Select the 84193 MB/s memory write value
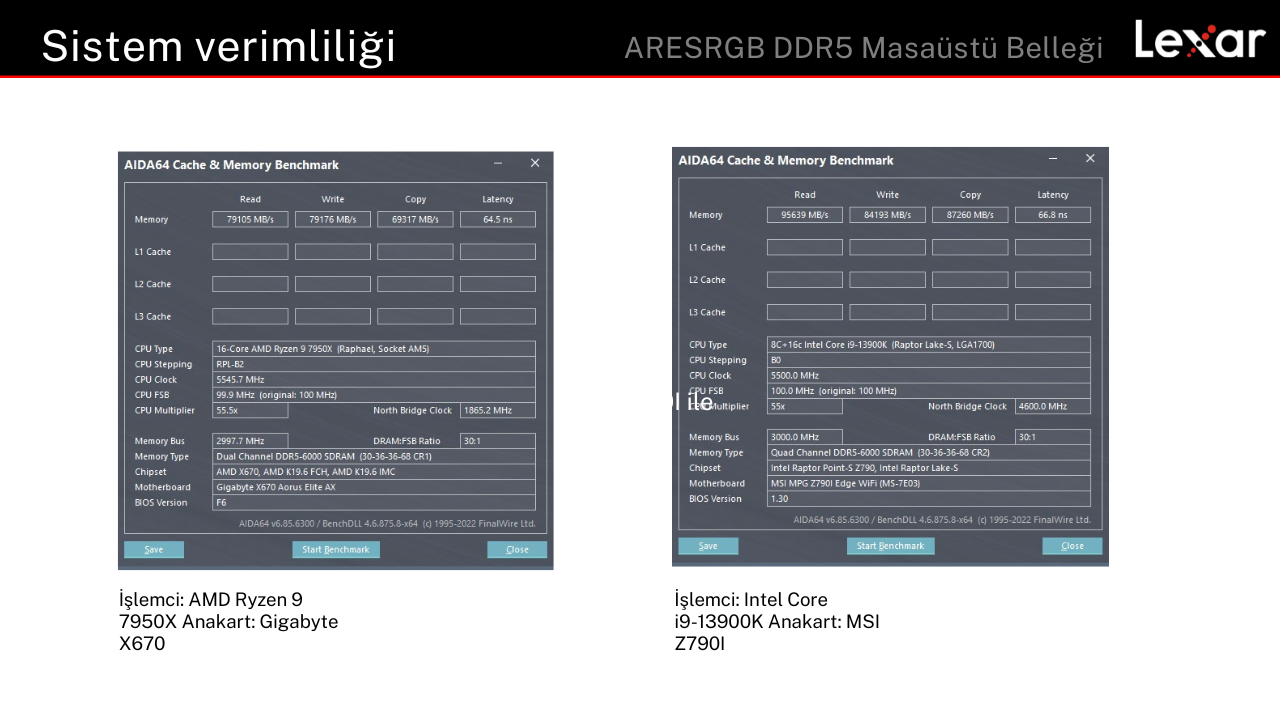 click(888, 215)
